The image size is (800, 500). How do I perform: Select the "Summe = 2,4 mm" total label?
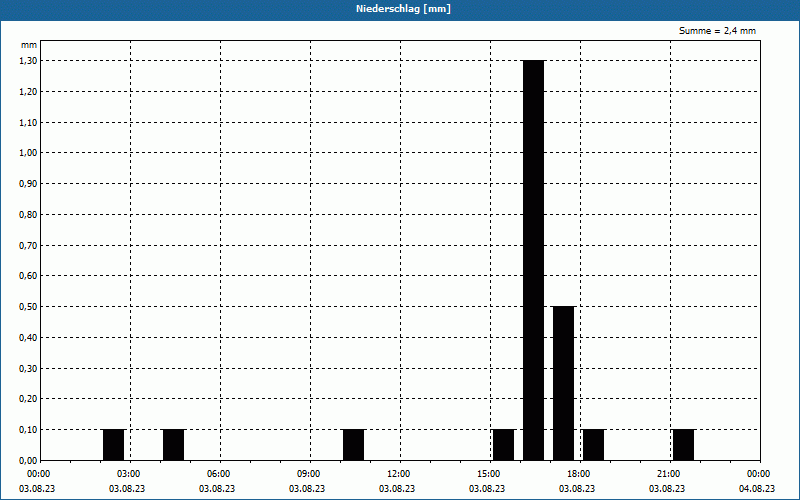[717, 31]
